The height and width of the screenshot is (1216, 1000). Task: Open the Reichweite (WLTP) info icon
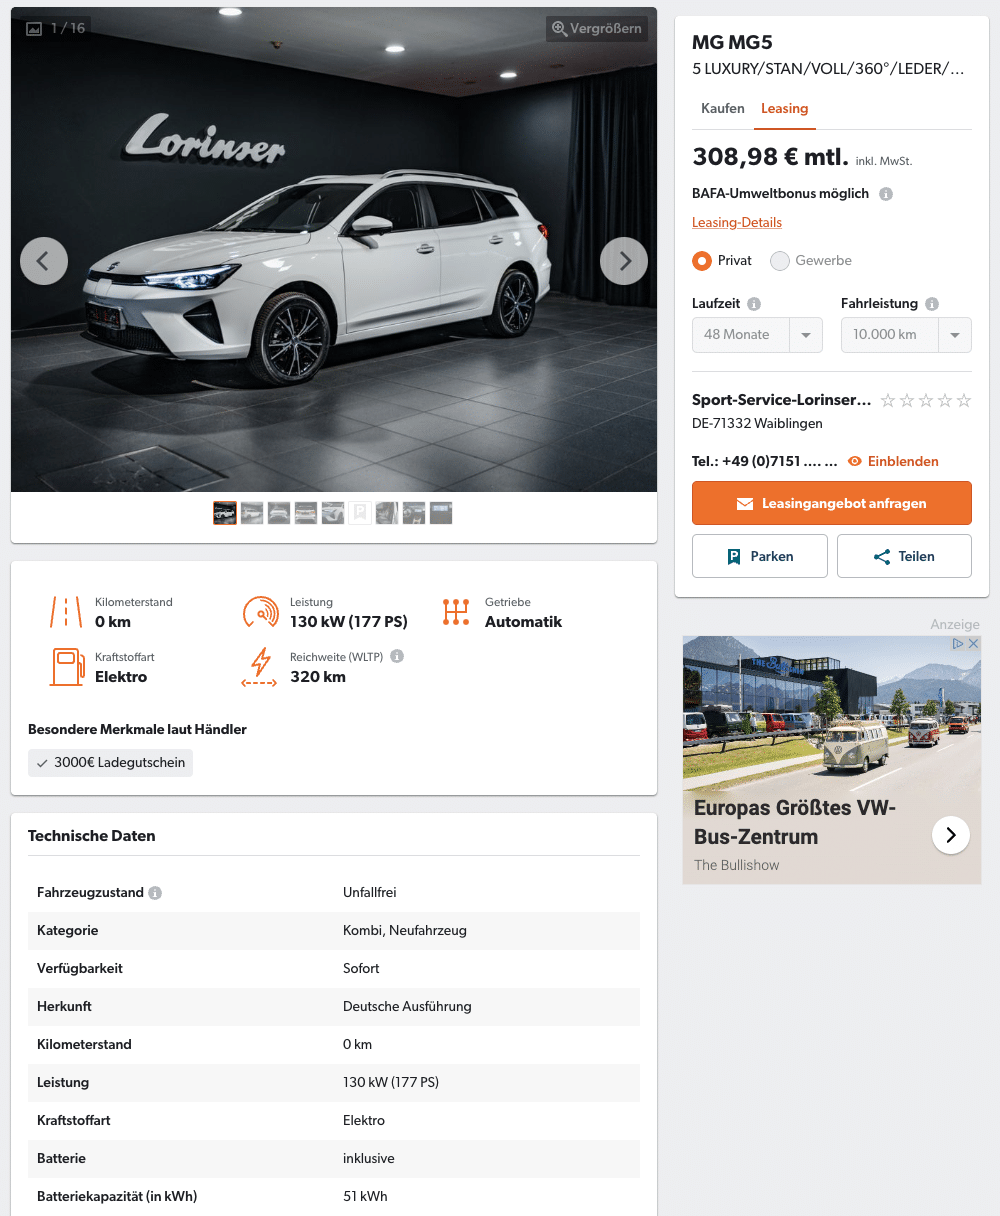point(397,657)
